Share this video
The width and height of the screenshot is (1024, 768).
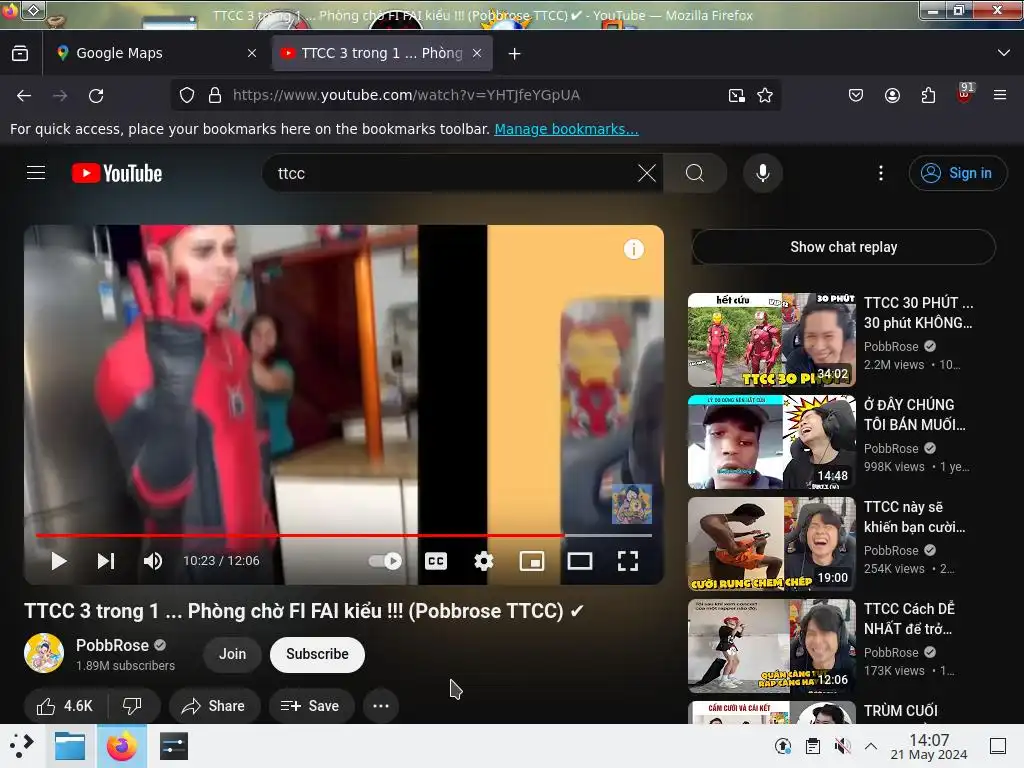(x=214, y=706)
